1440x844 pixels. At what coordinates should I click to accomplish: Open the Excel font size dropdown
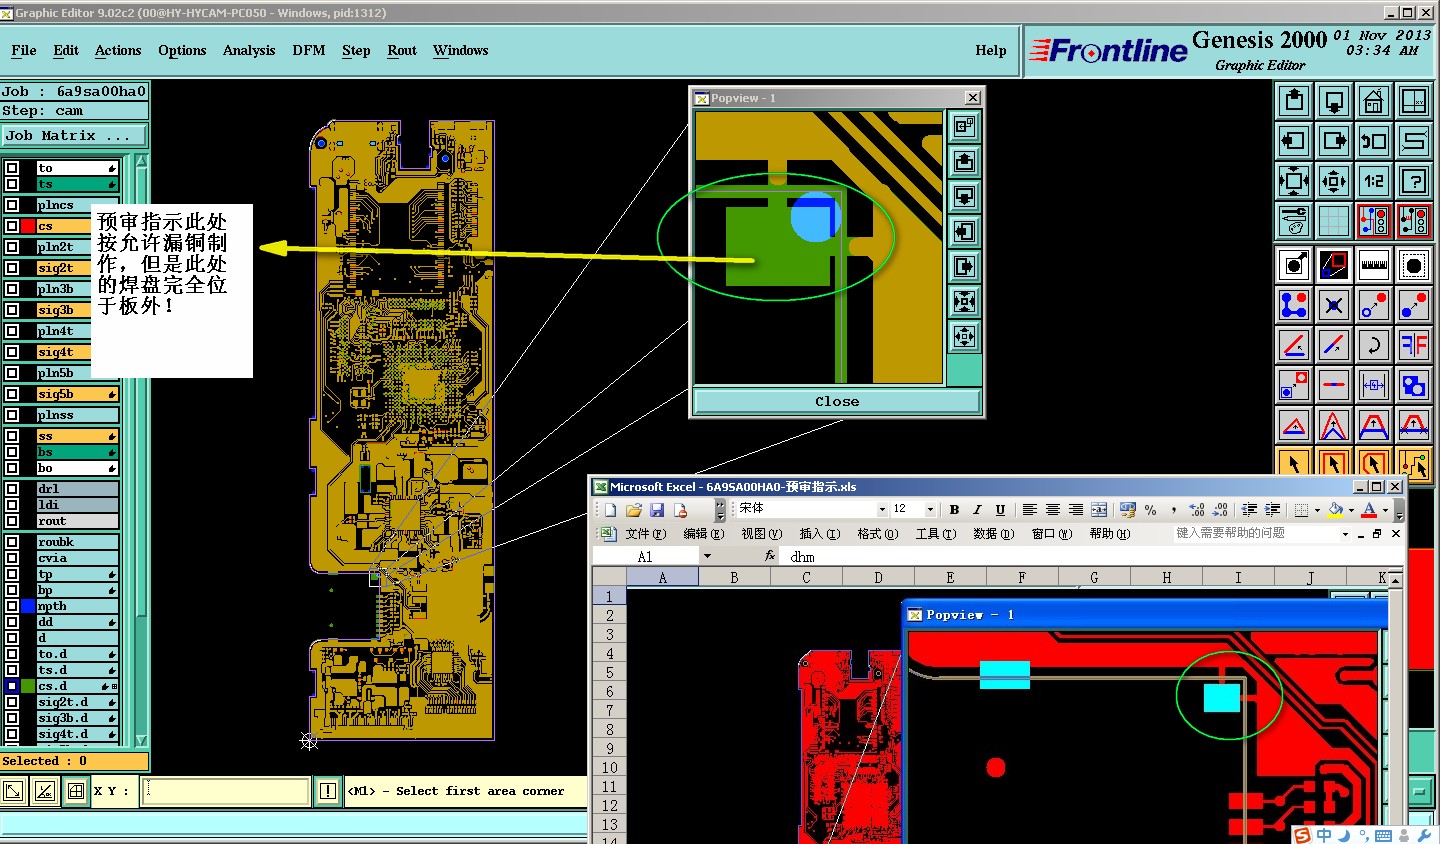tap(930, 509)
